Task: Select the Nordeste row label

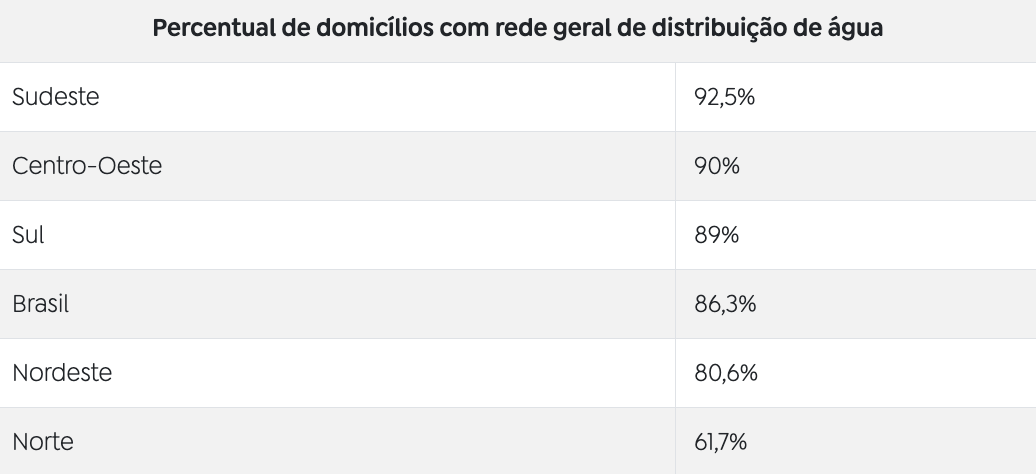Action: (62, 373)
